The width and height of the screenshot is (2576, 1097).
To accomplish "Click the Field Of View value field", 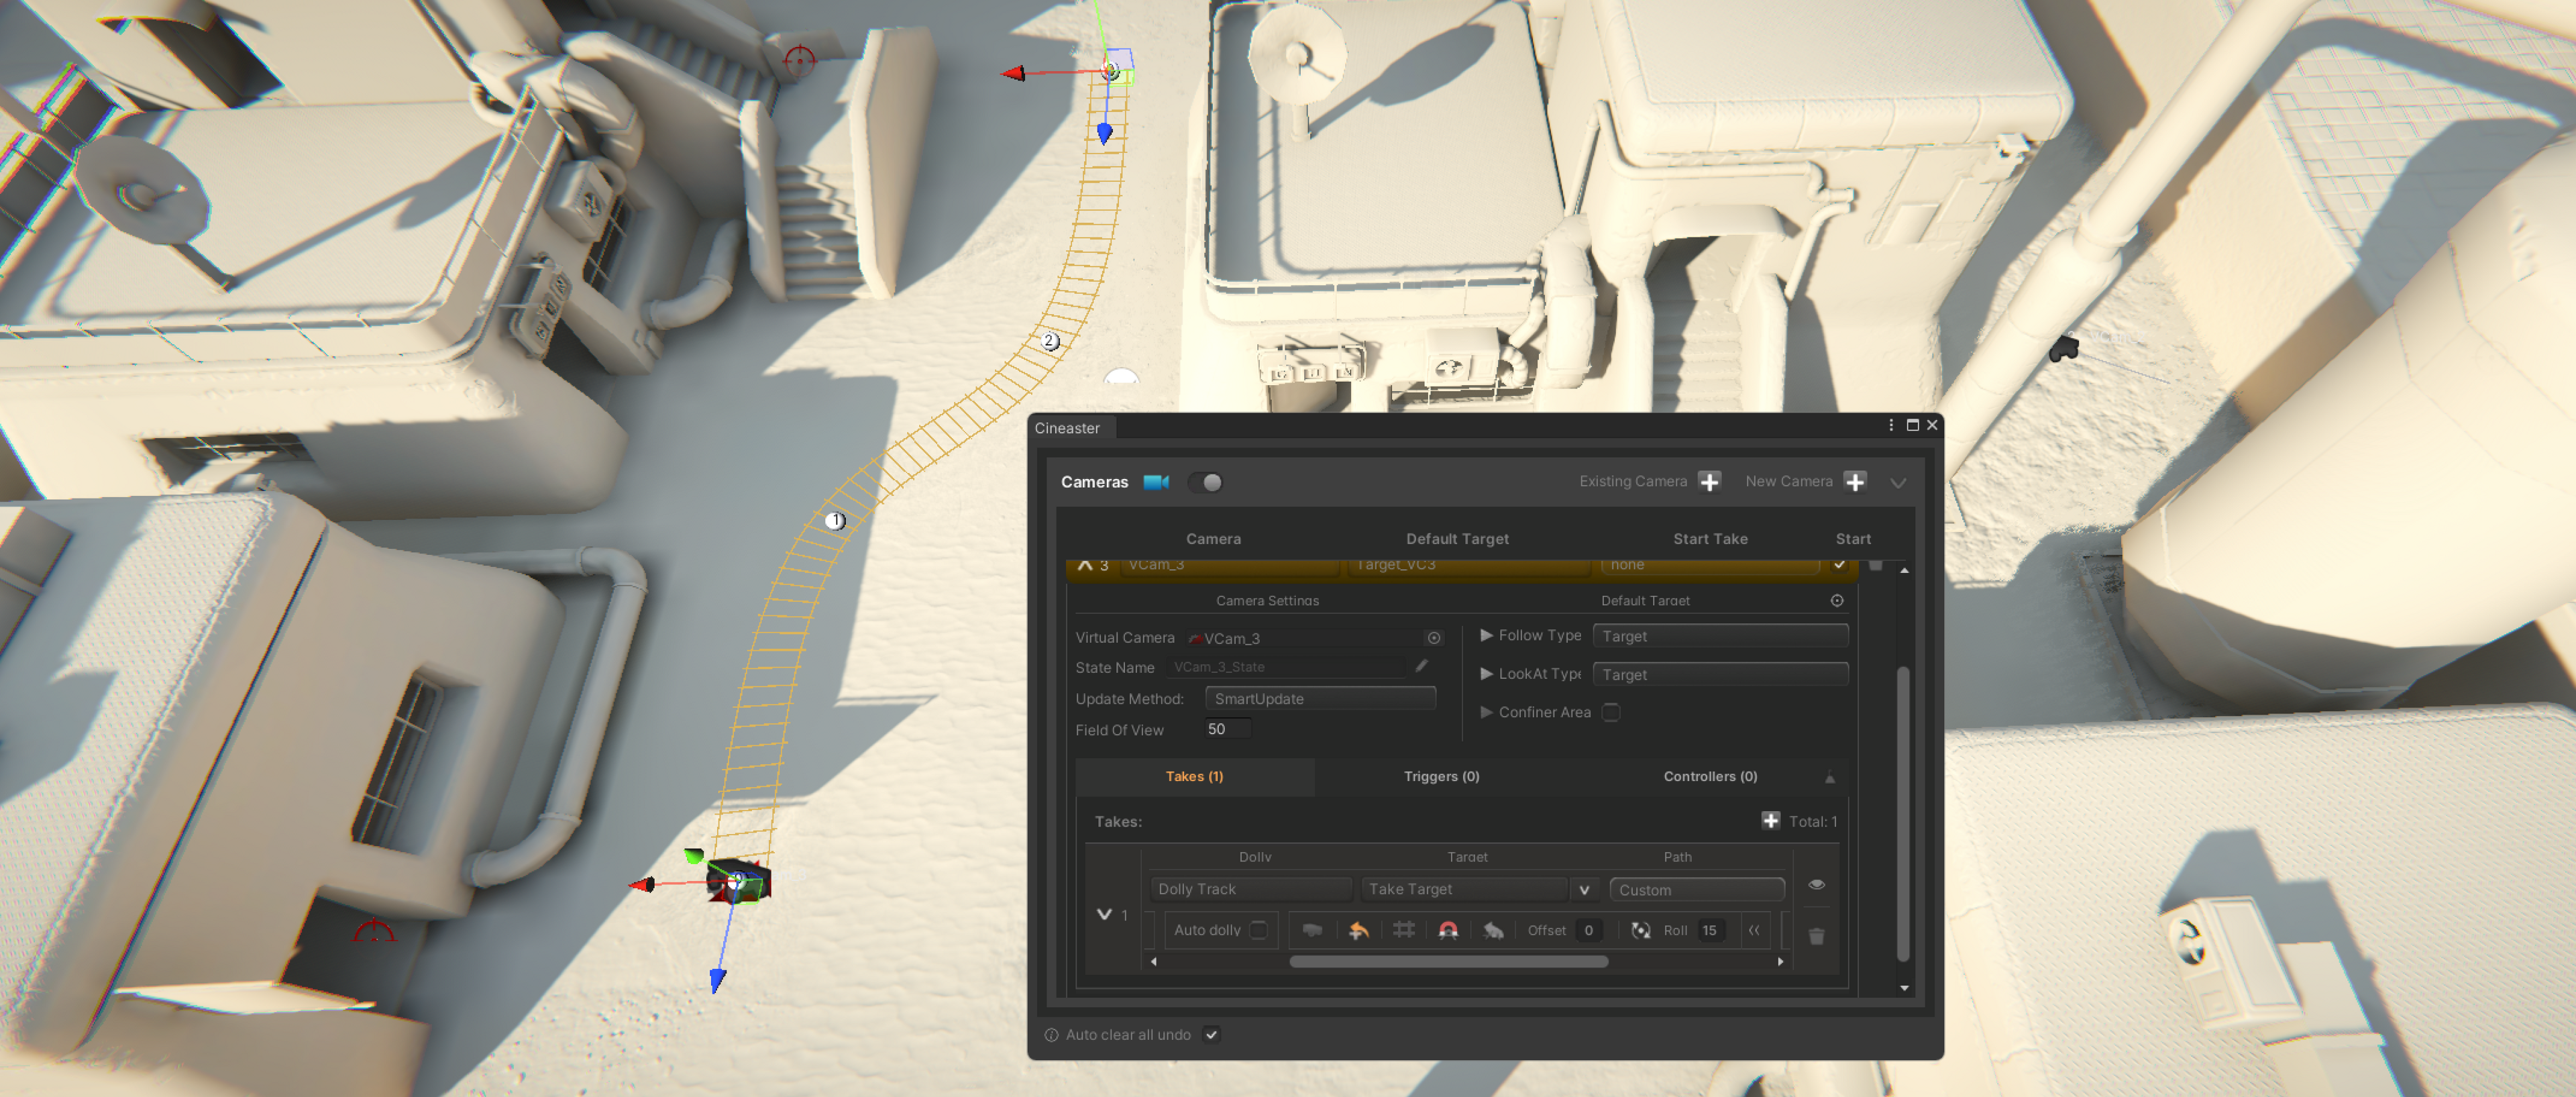I will [x=1227, y=729].
